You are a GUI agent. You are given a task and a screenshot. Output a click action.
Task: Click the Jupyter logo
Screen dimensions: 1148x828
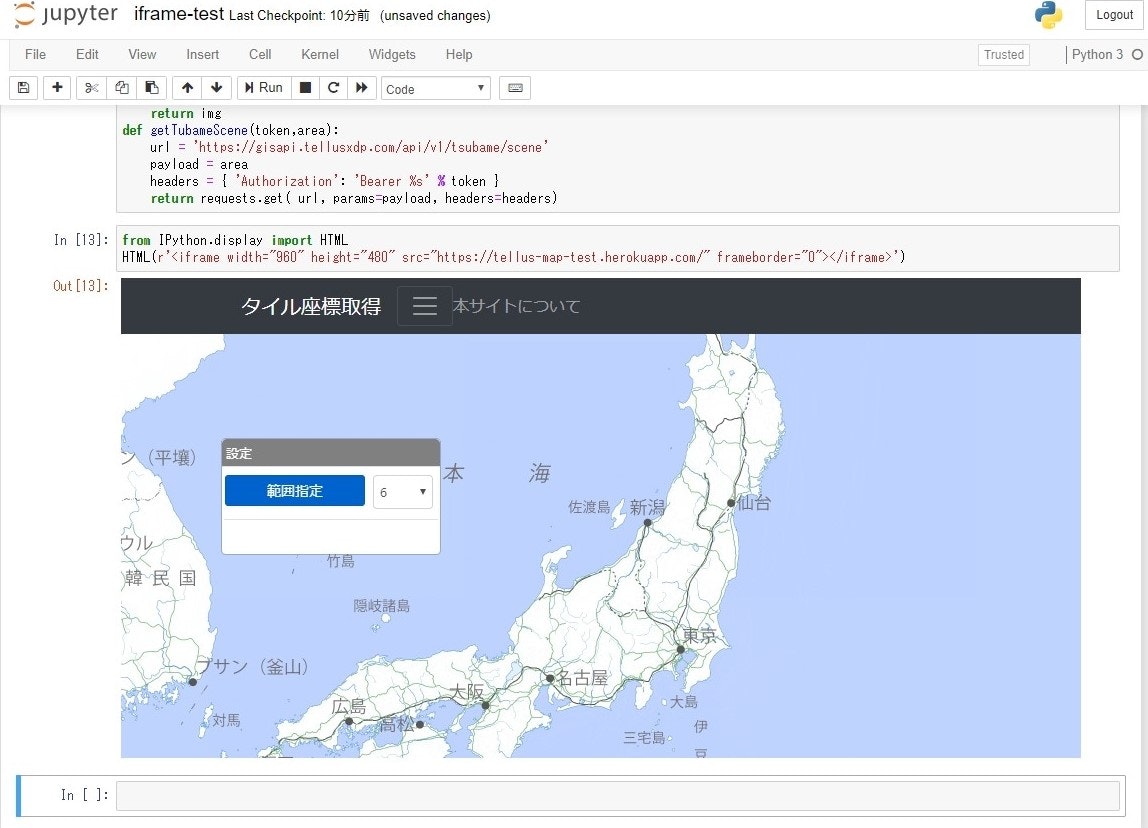click(x=66, y=15)
